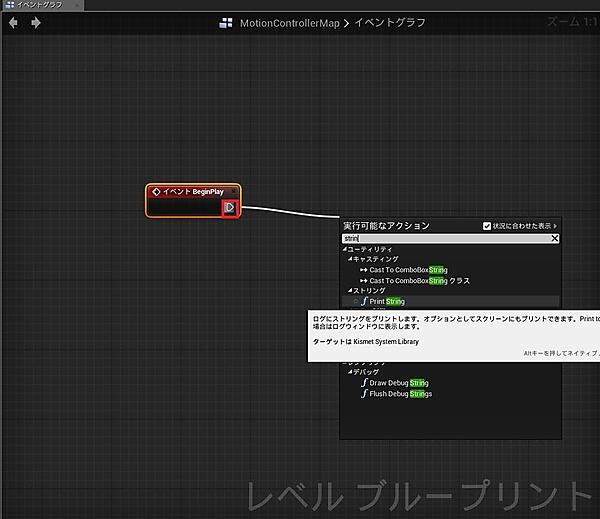
Task: Collapse the ストリング category
Action: coord(350,291)
